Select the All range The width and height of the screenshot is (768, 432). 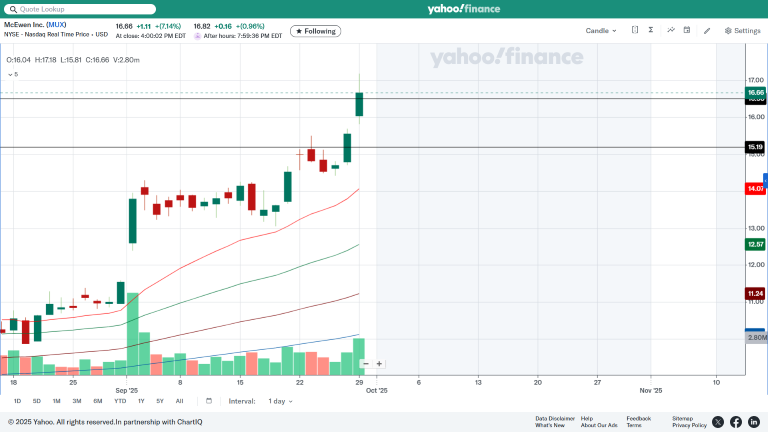point(179,401)
